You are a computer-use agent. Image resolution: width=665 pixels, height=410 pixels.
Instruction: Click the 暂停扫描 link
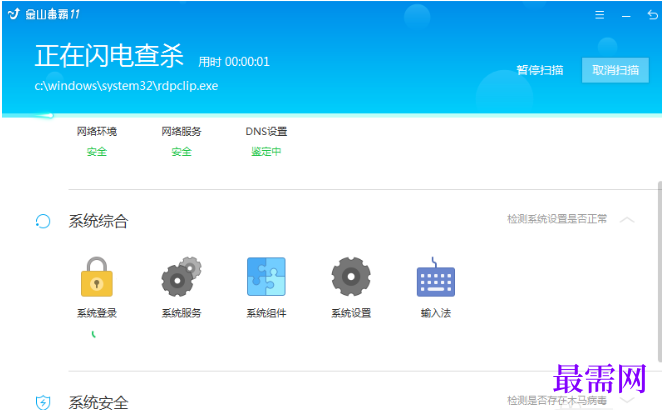[540, 70]
